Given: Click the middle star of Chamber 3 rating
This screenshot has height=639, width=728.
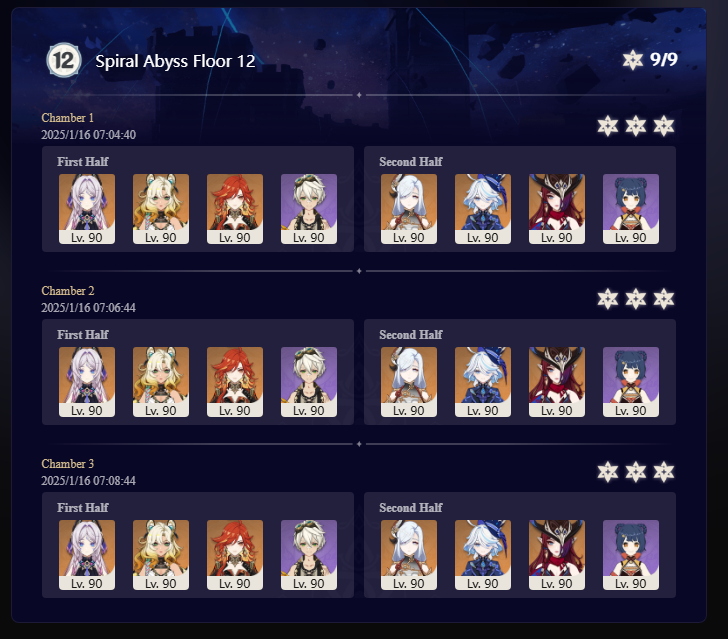Looking at the screenshot, I should point(636,472).
